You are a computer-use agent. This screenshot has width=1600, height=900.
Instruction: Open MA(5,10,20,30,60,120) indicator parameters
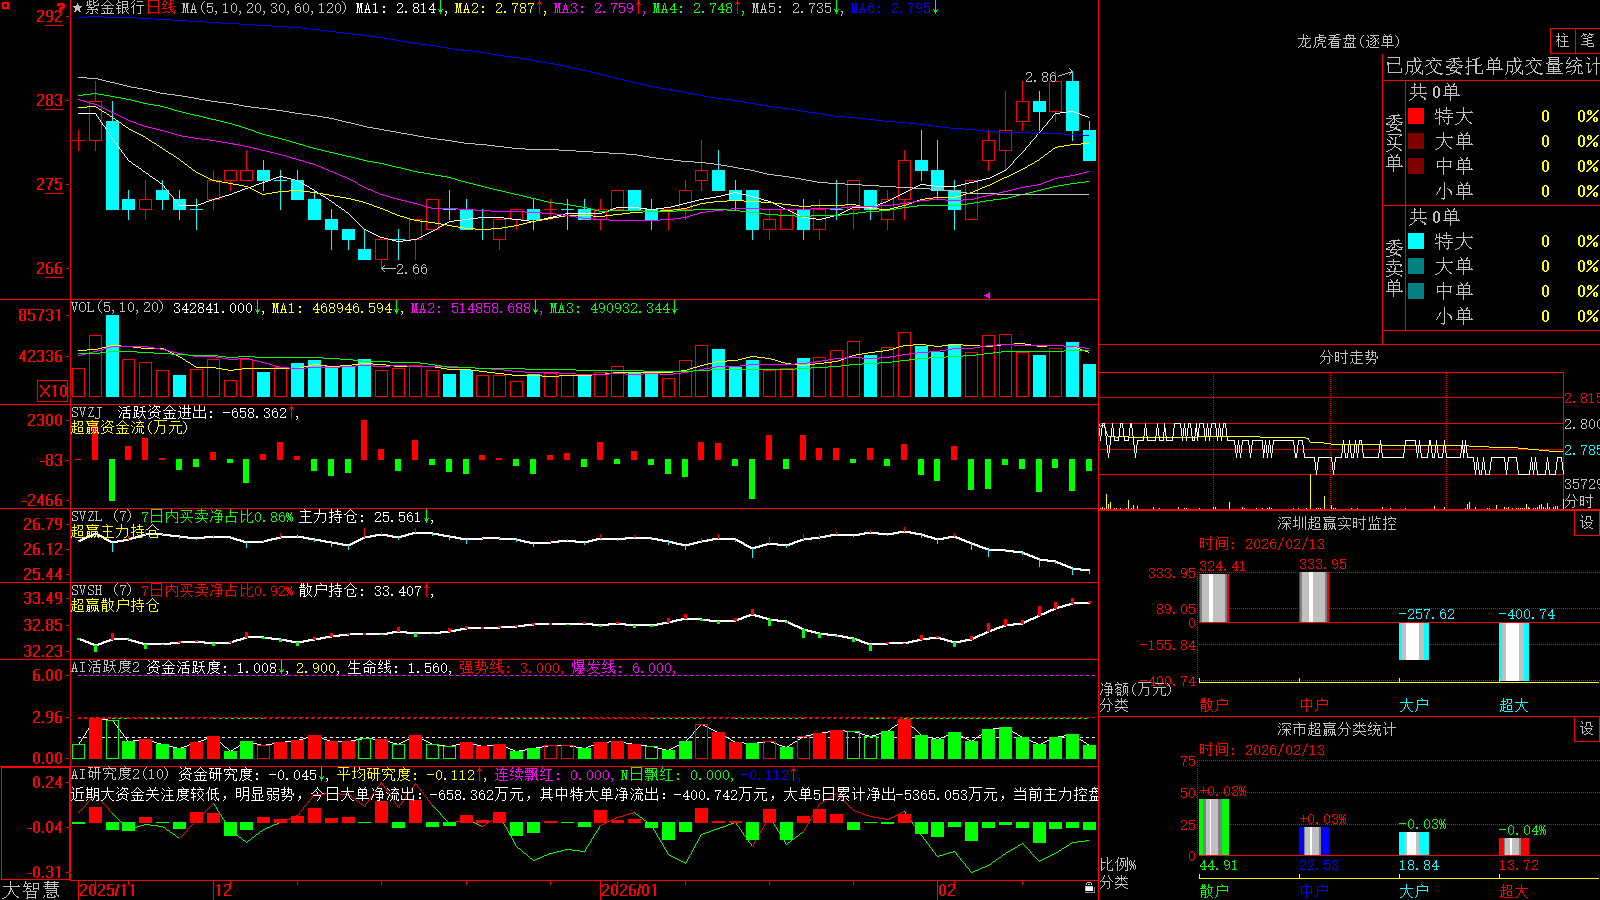point(264,8)
